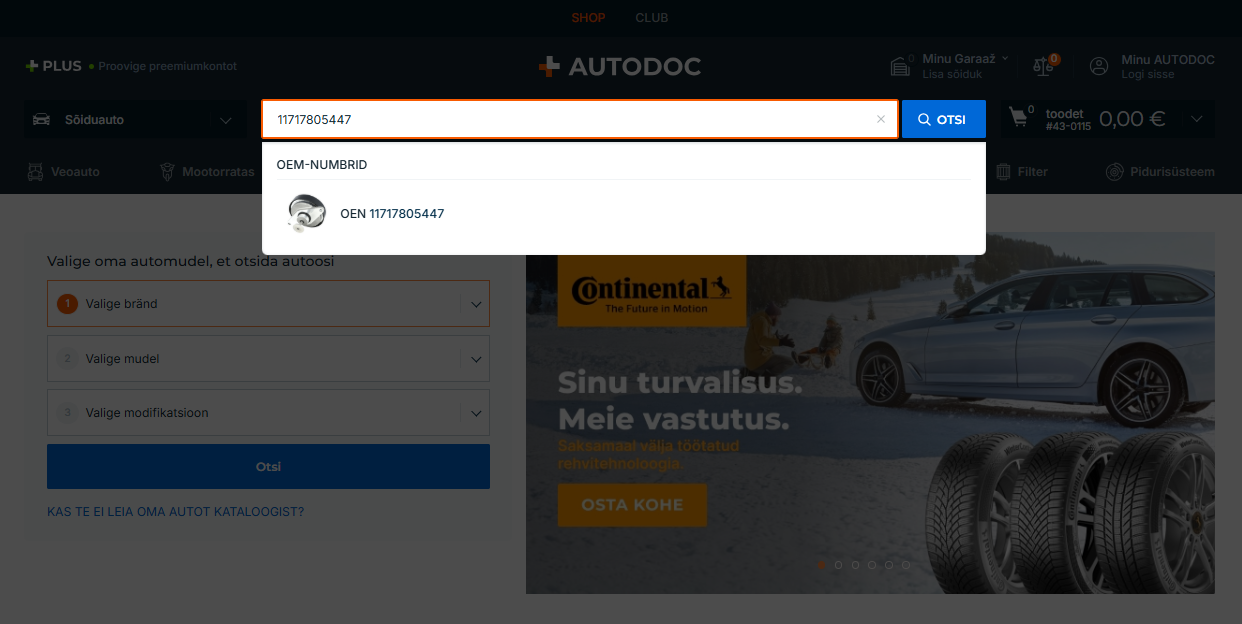1242x624 pixels.
Task: Click the blue OTSI search button
Action: coord(943,119)
